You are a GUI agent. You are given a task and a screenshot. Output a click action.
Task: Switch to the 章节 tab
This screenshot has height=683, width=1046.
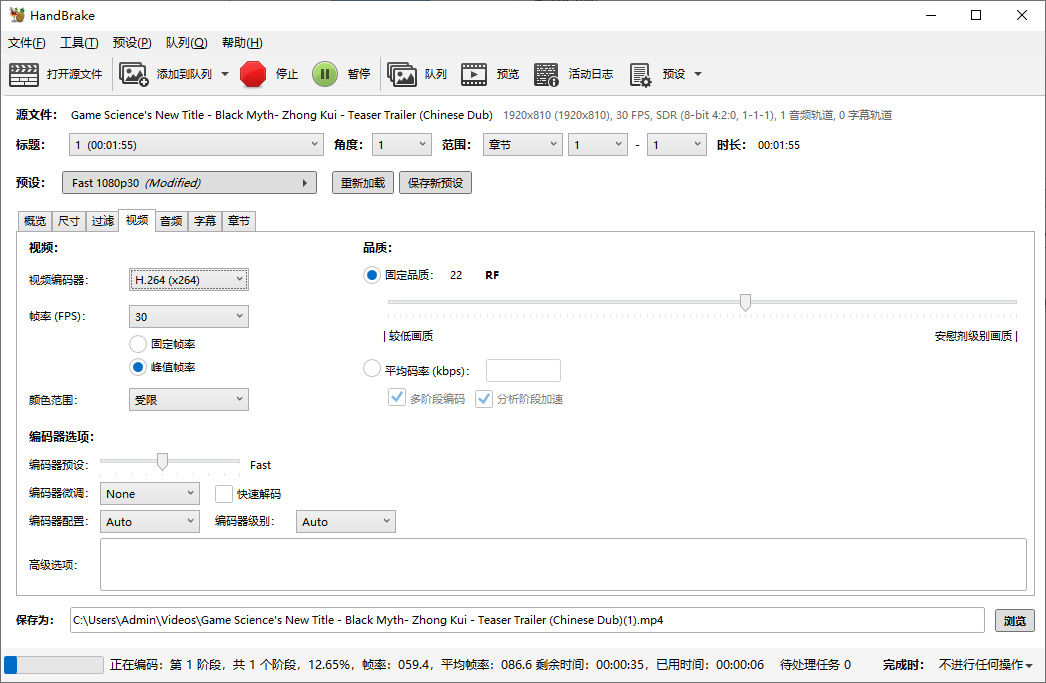[x=239, y=221]
